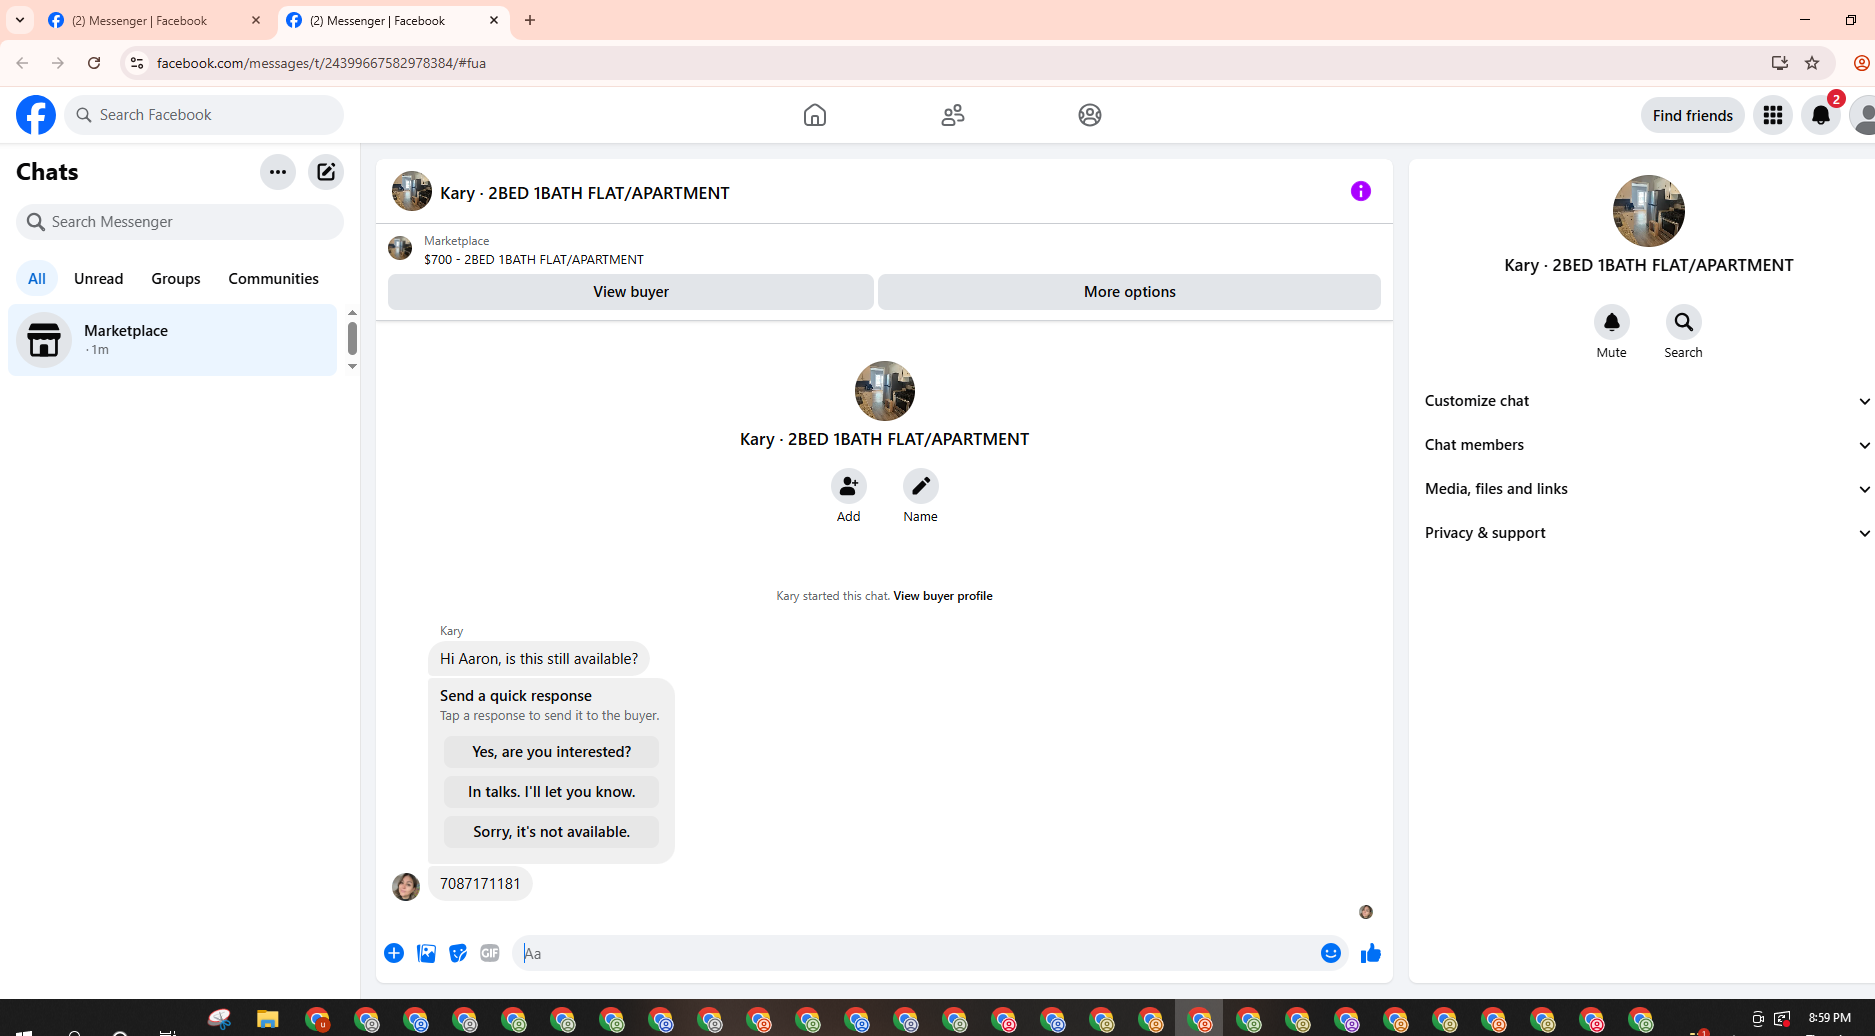The width and height of the screenshot is (1875, 1036).
Task: Open the emoji picker
Action: (1331, 953)
